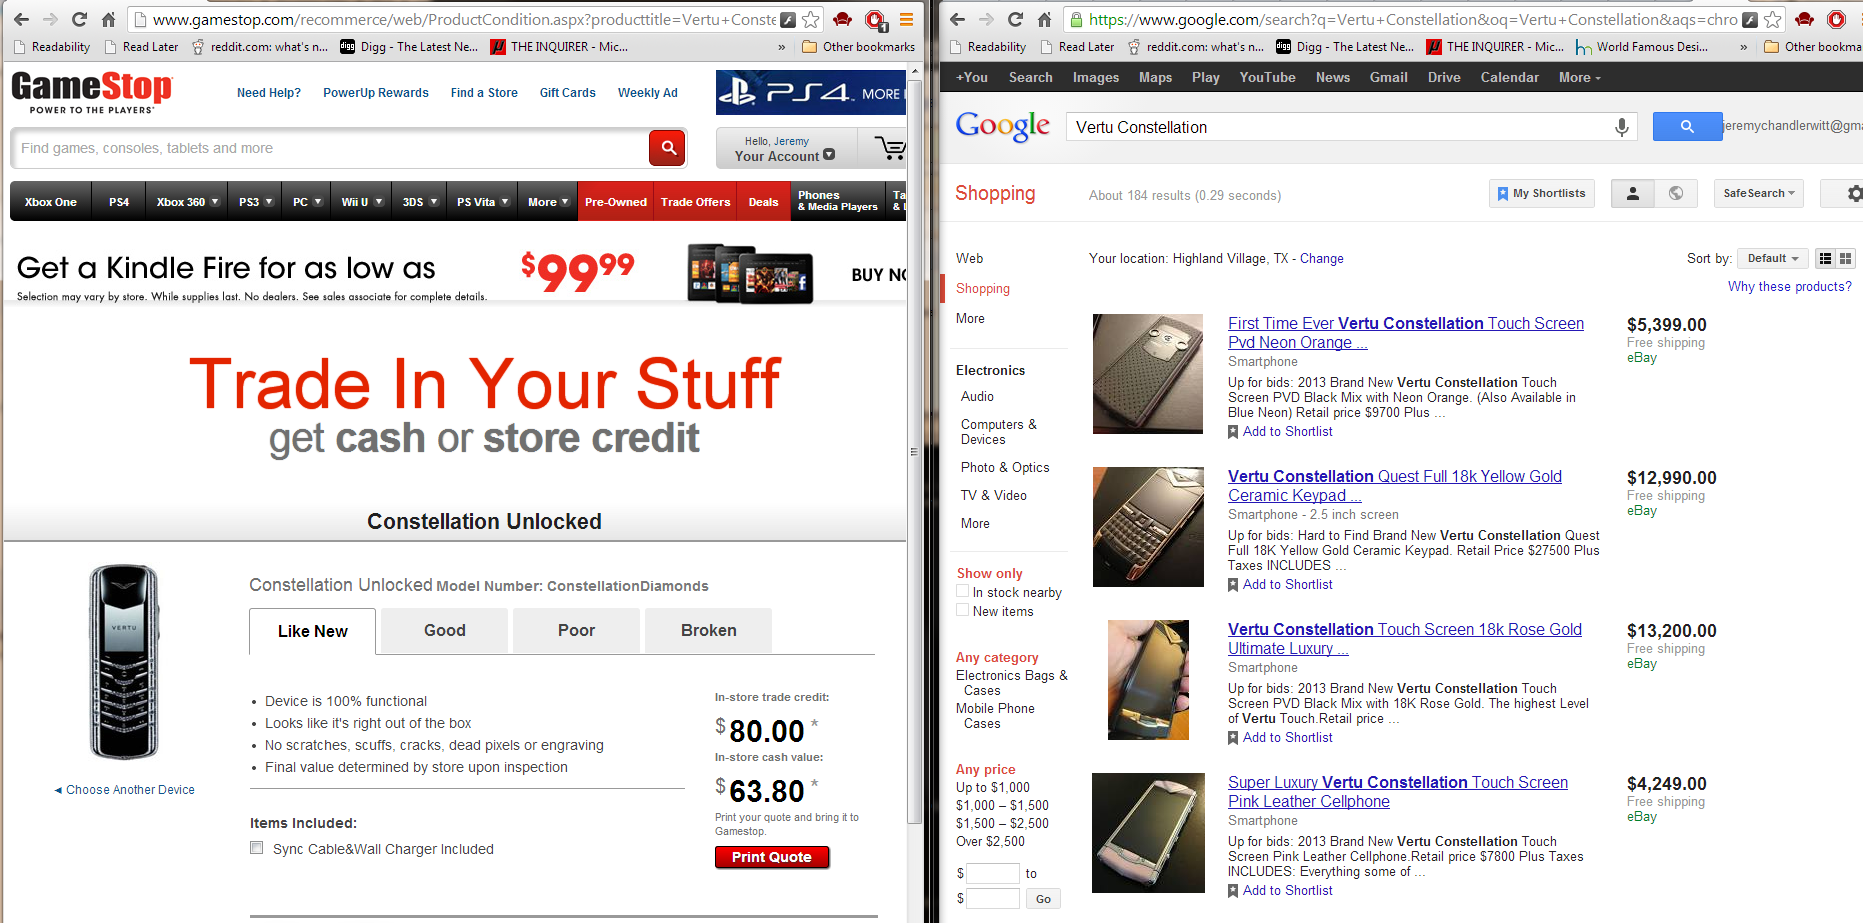Open Images in Google top bar
The image size is (1863, 923).
point(1095,77)
